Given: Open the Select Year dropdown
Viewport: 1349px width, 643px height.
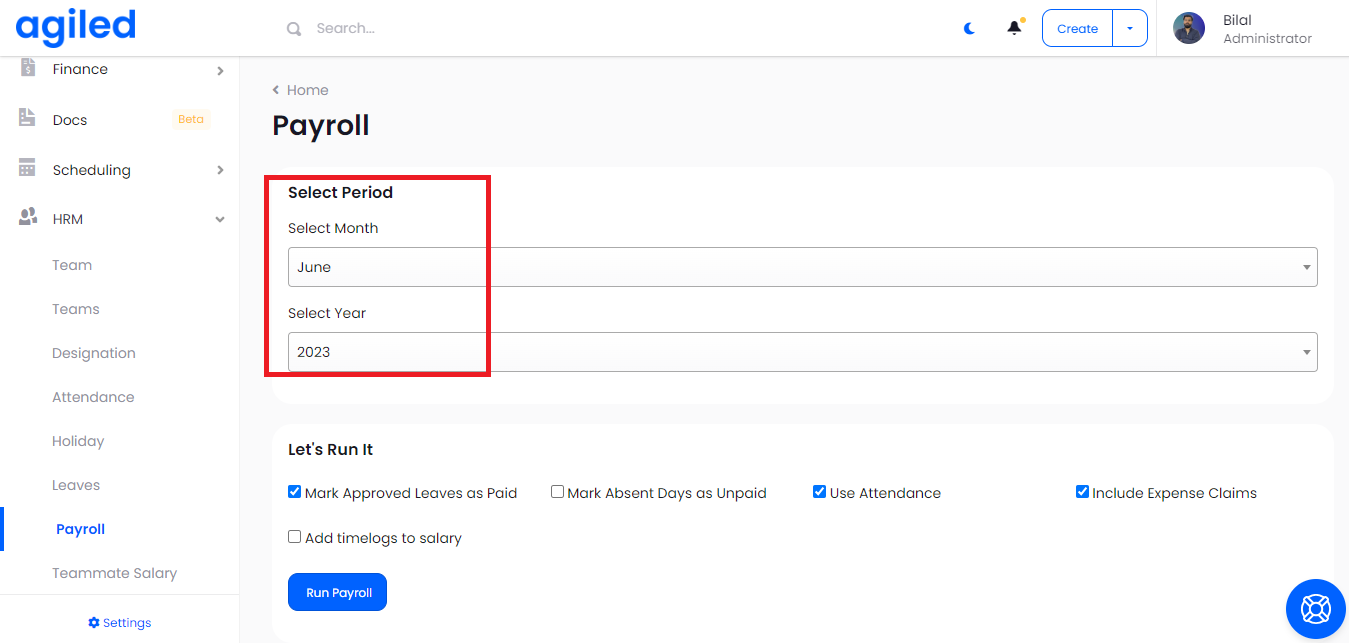Looking at the screenshot, I should pyautogui.click(x=802, y=352).
